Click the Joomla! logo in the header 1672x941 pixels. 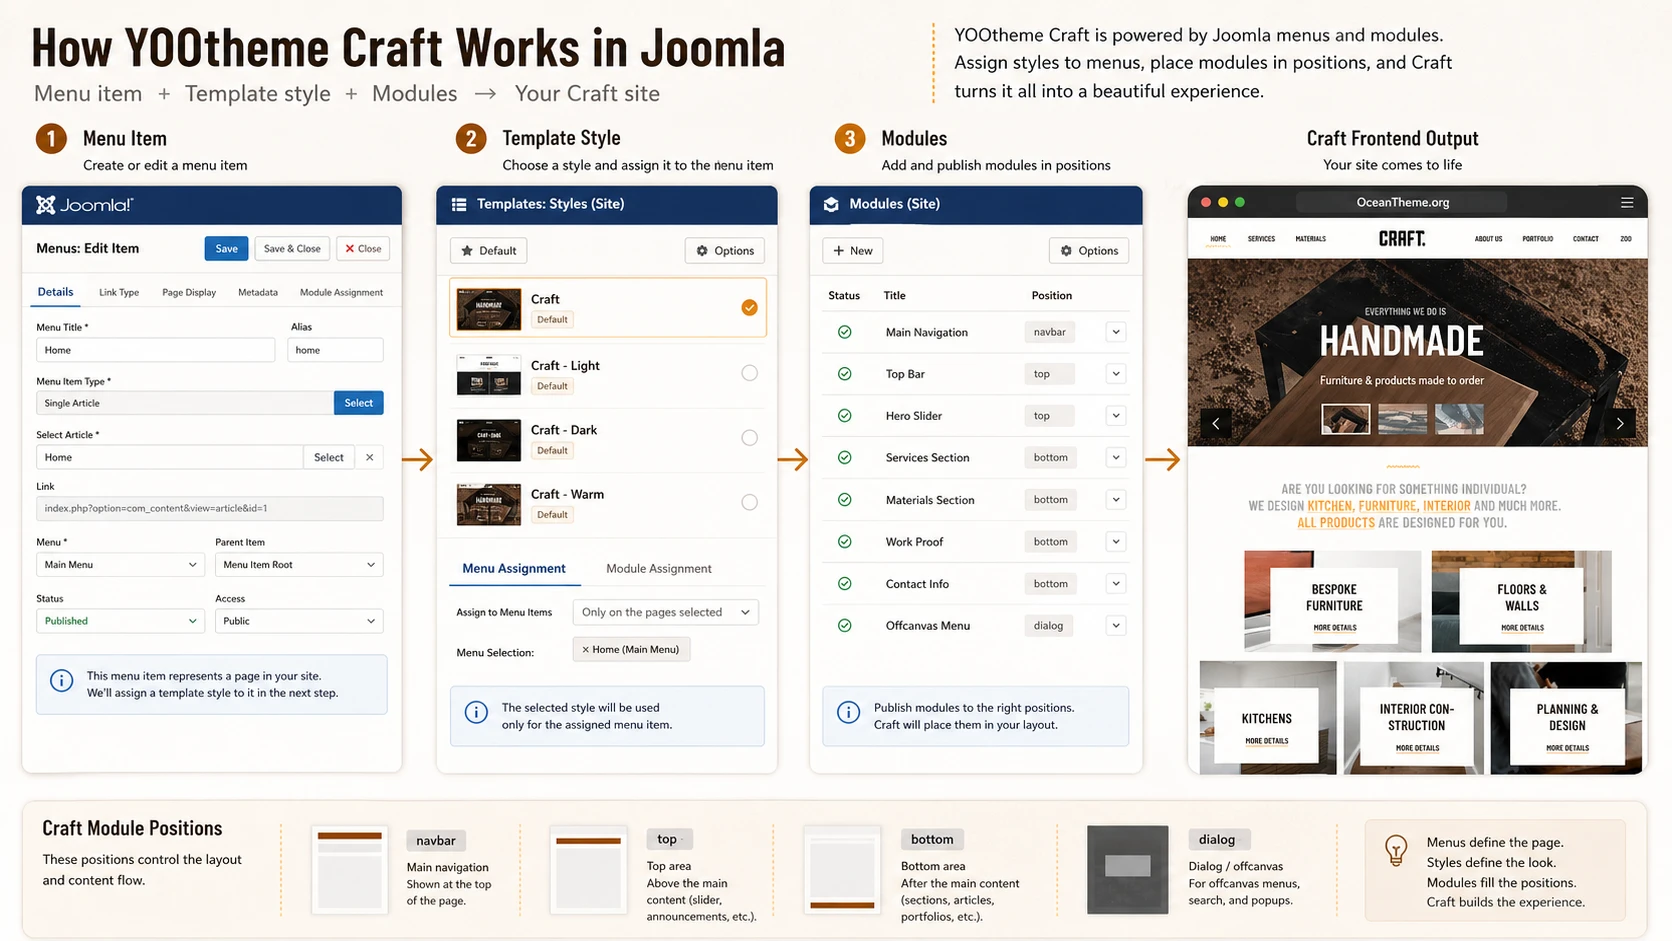[84, 205]
